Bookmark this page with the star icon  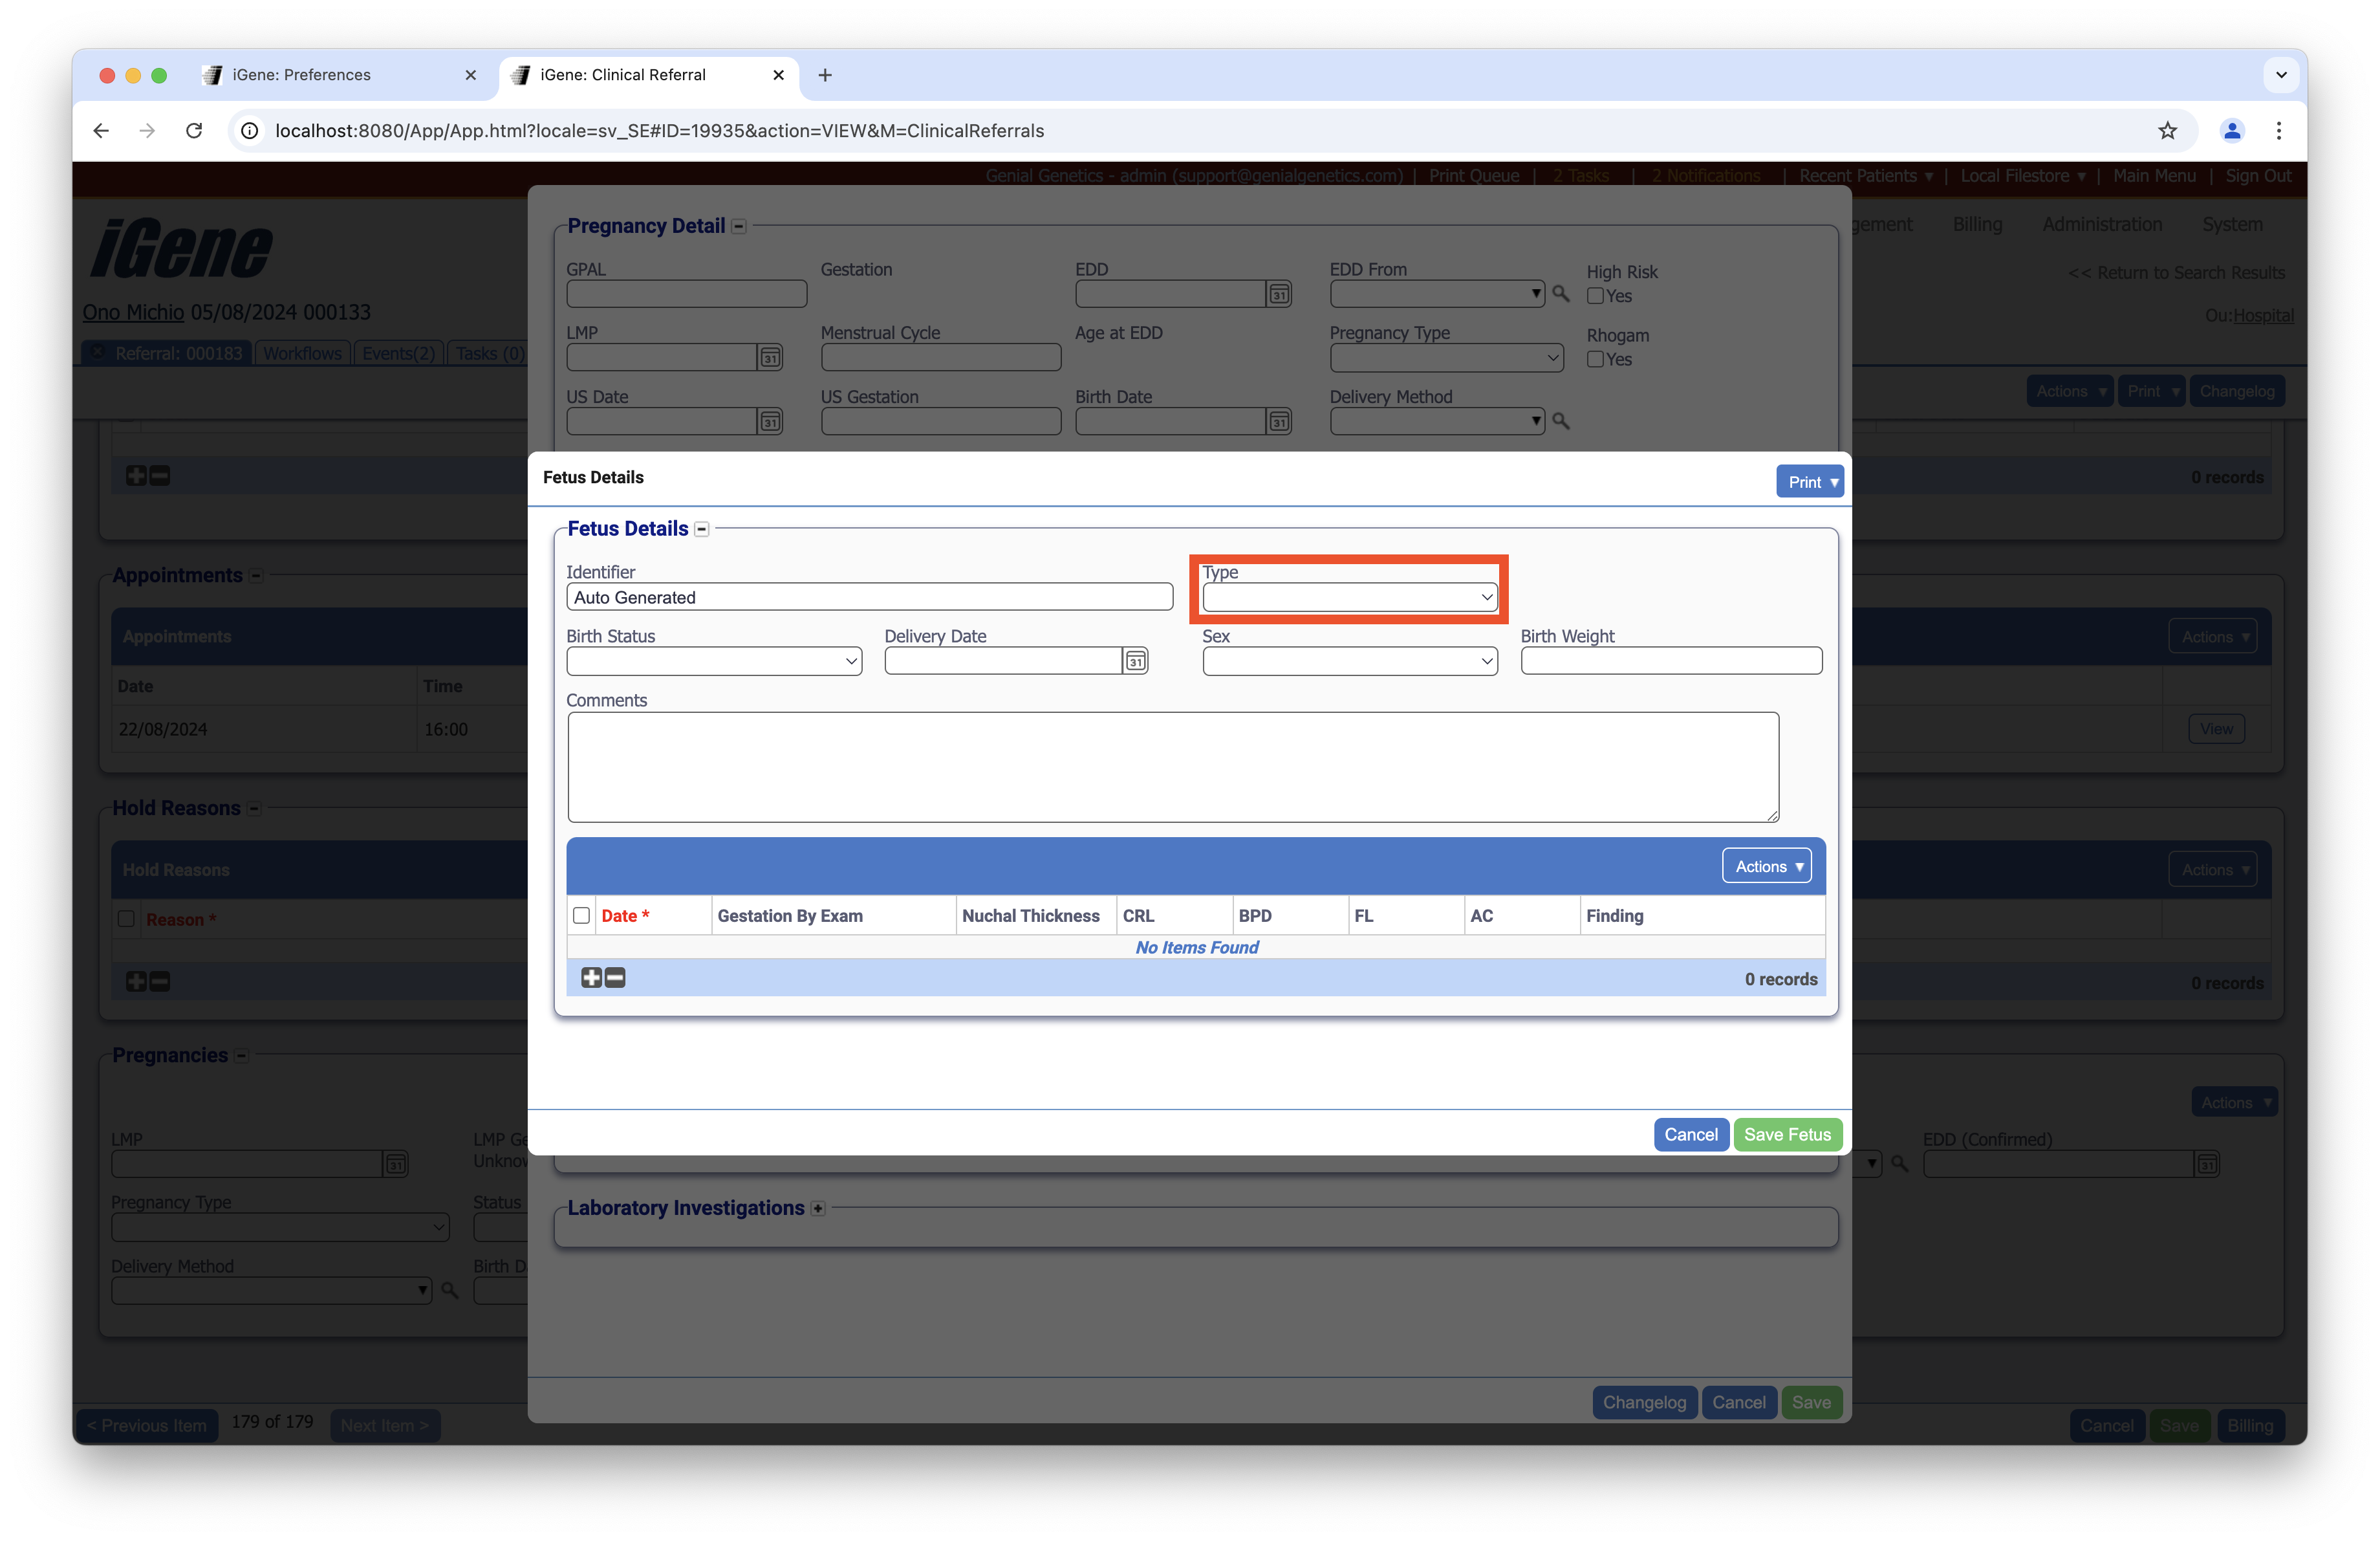[2167, 131]
